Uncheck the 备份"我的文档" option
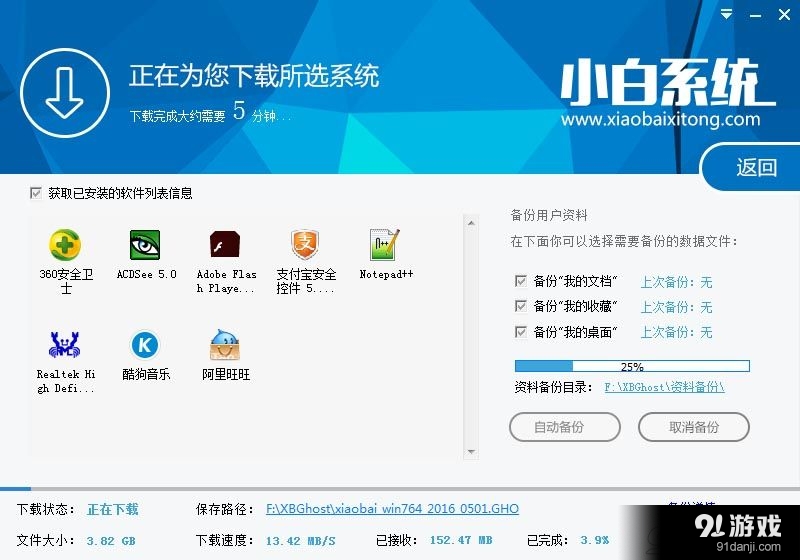The image size is (800, 560). pos(521,282)
